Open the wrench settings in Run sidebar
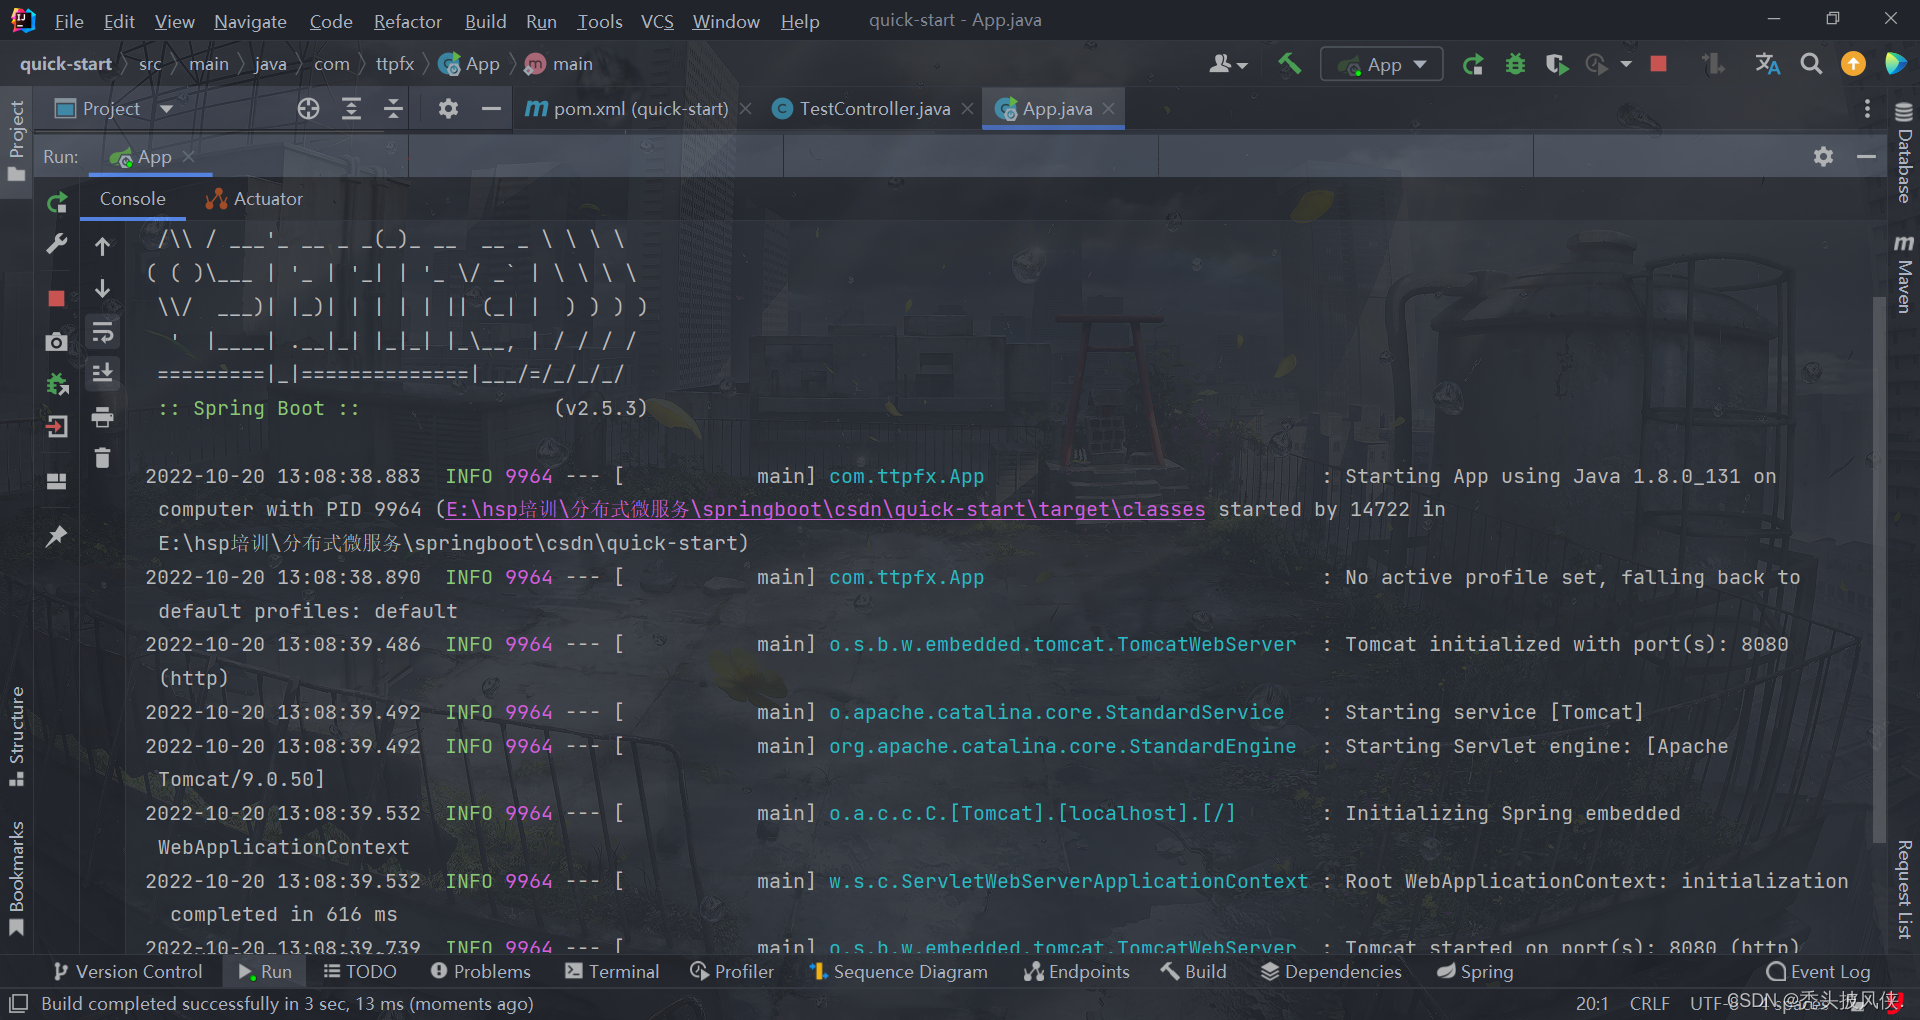Viewport: 1920px width, 1020px height. click(x=57, y=244)
